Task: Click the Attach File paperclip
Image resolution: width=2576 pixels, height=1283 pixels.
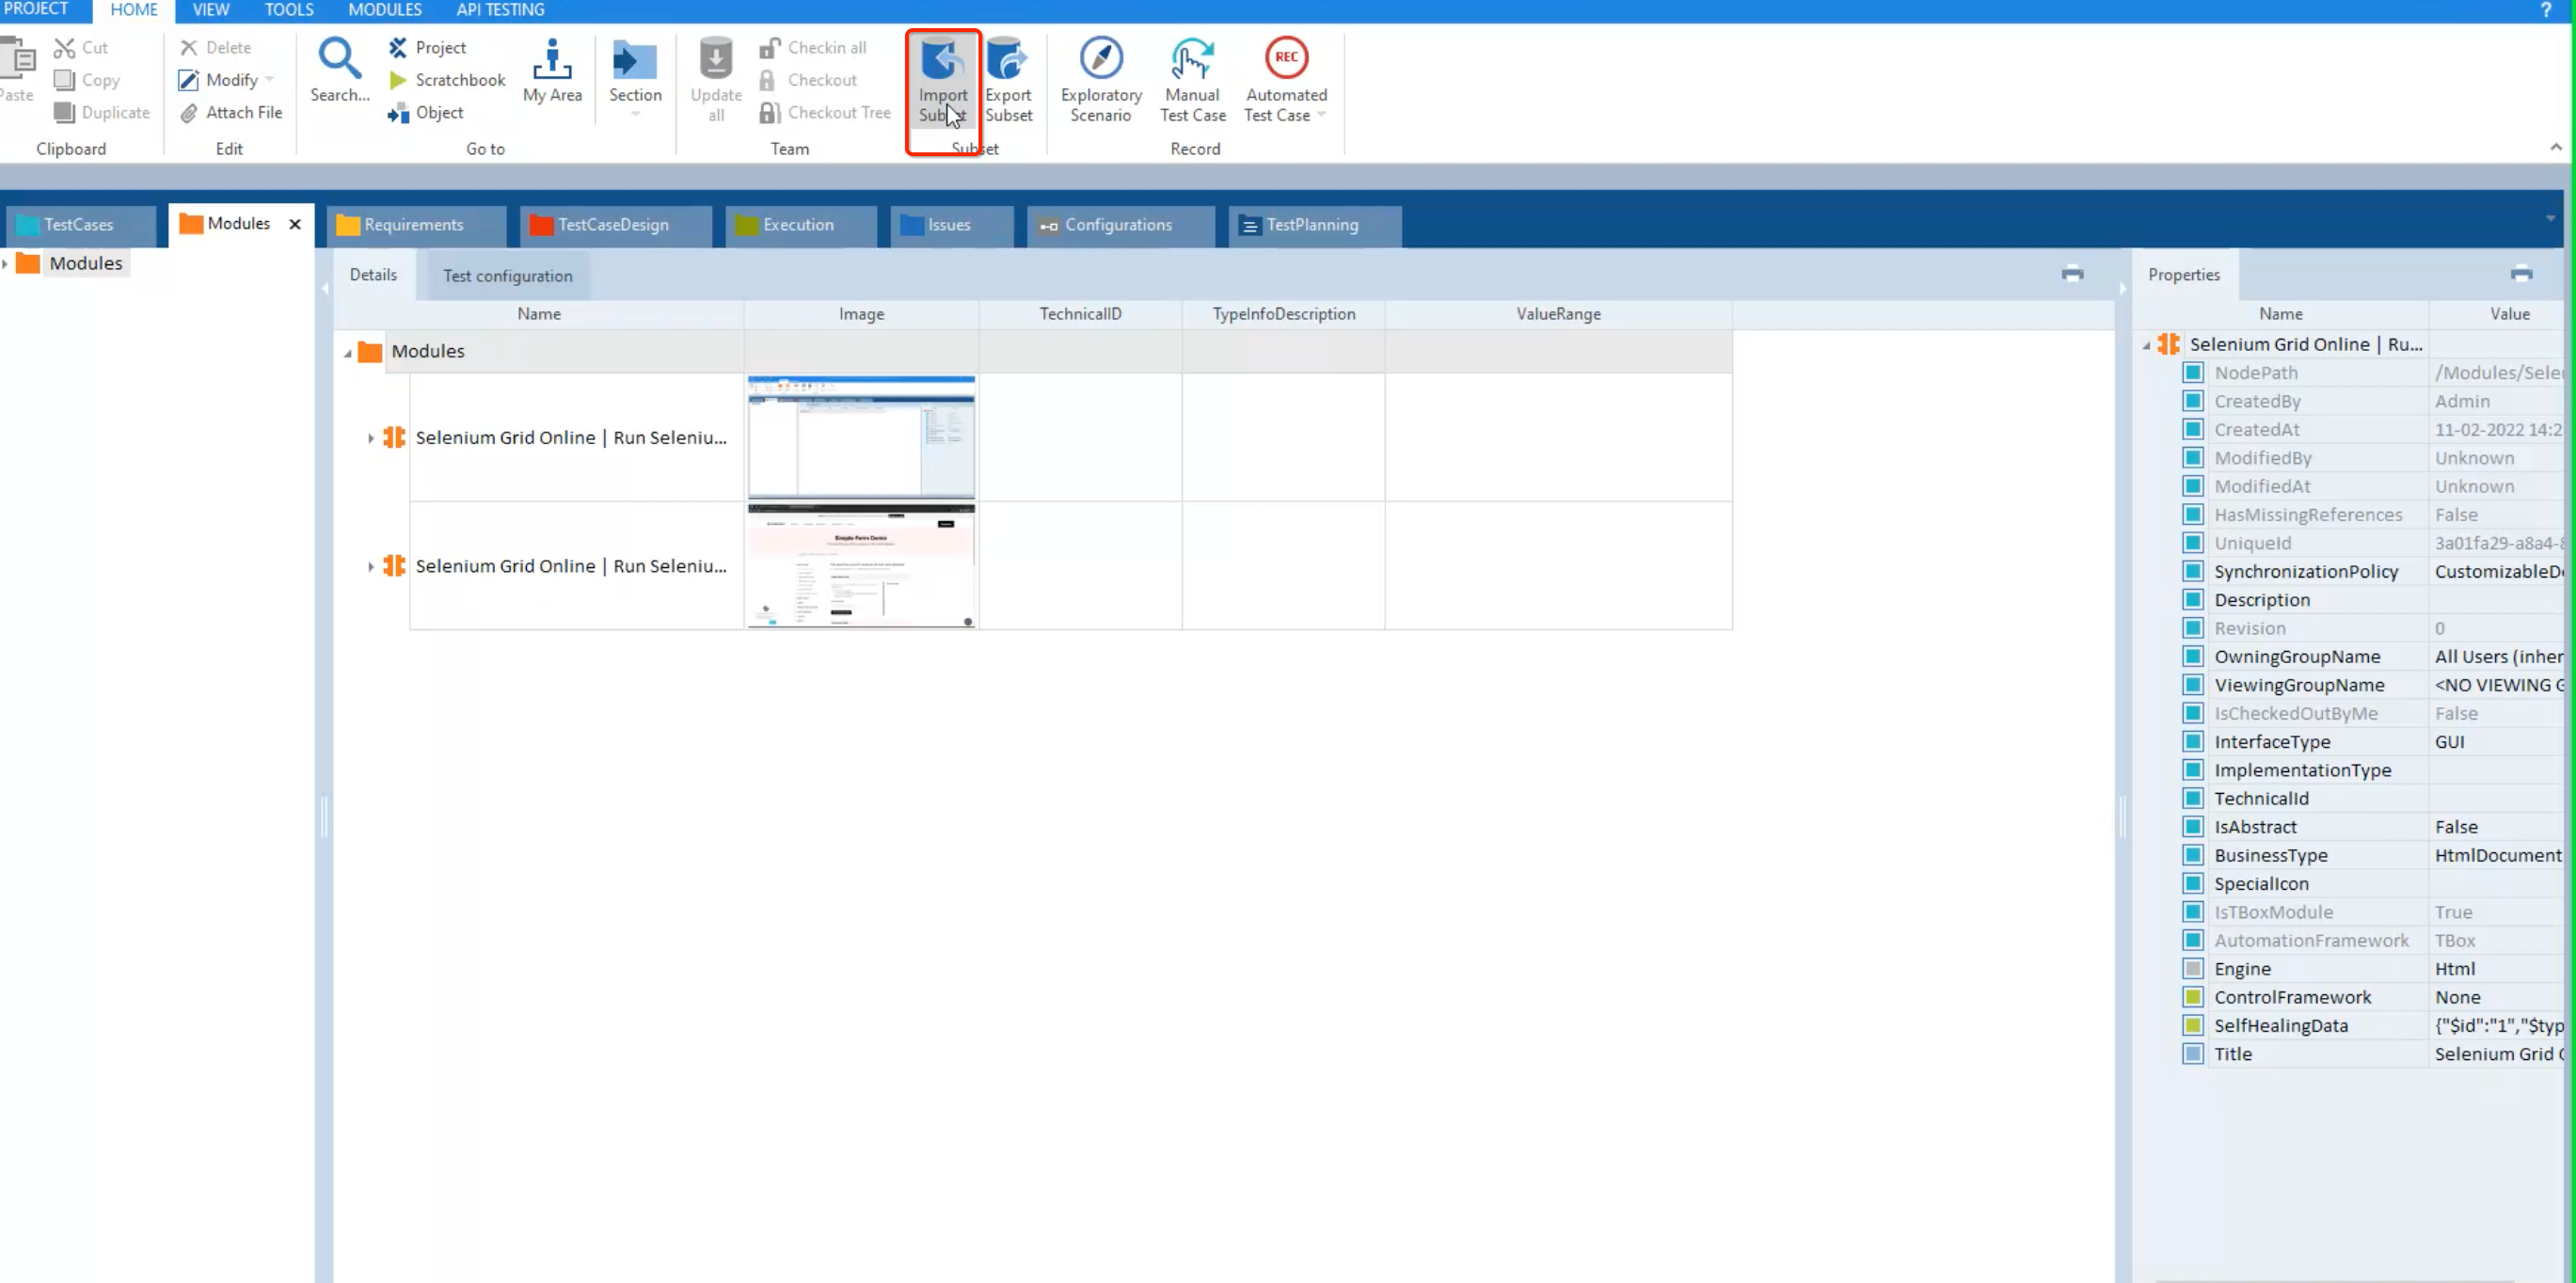Action: (189, 113)
